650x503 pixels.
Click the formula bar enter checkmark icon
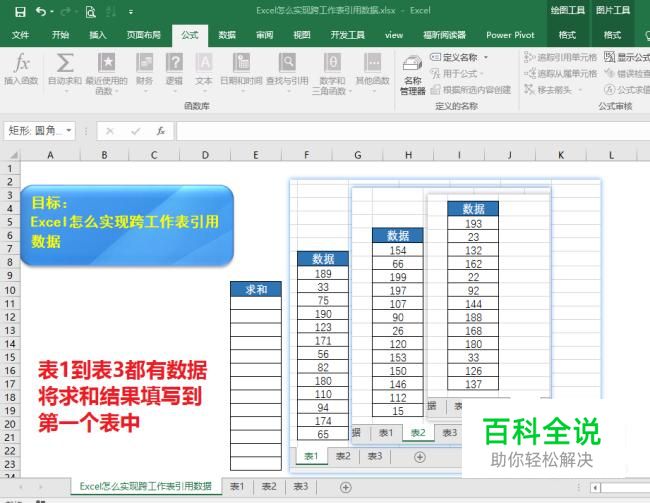point(135,131)
